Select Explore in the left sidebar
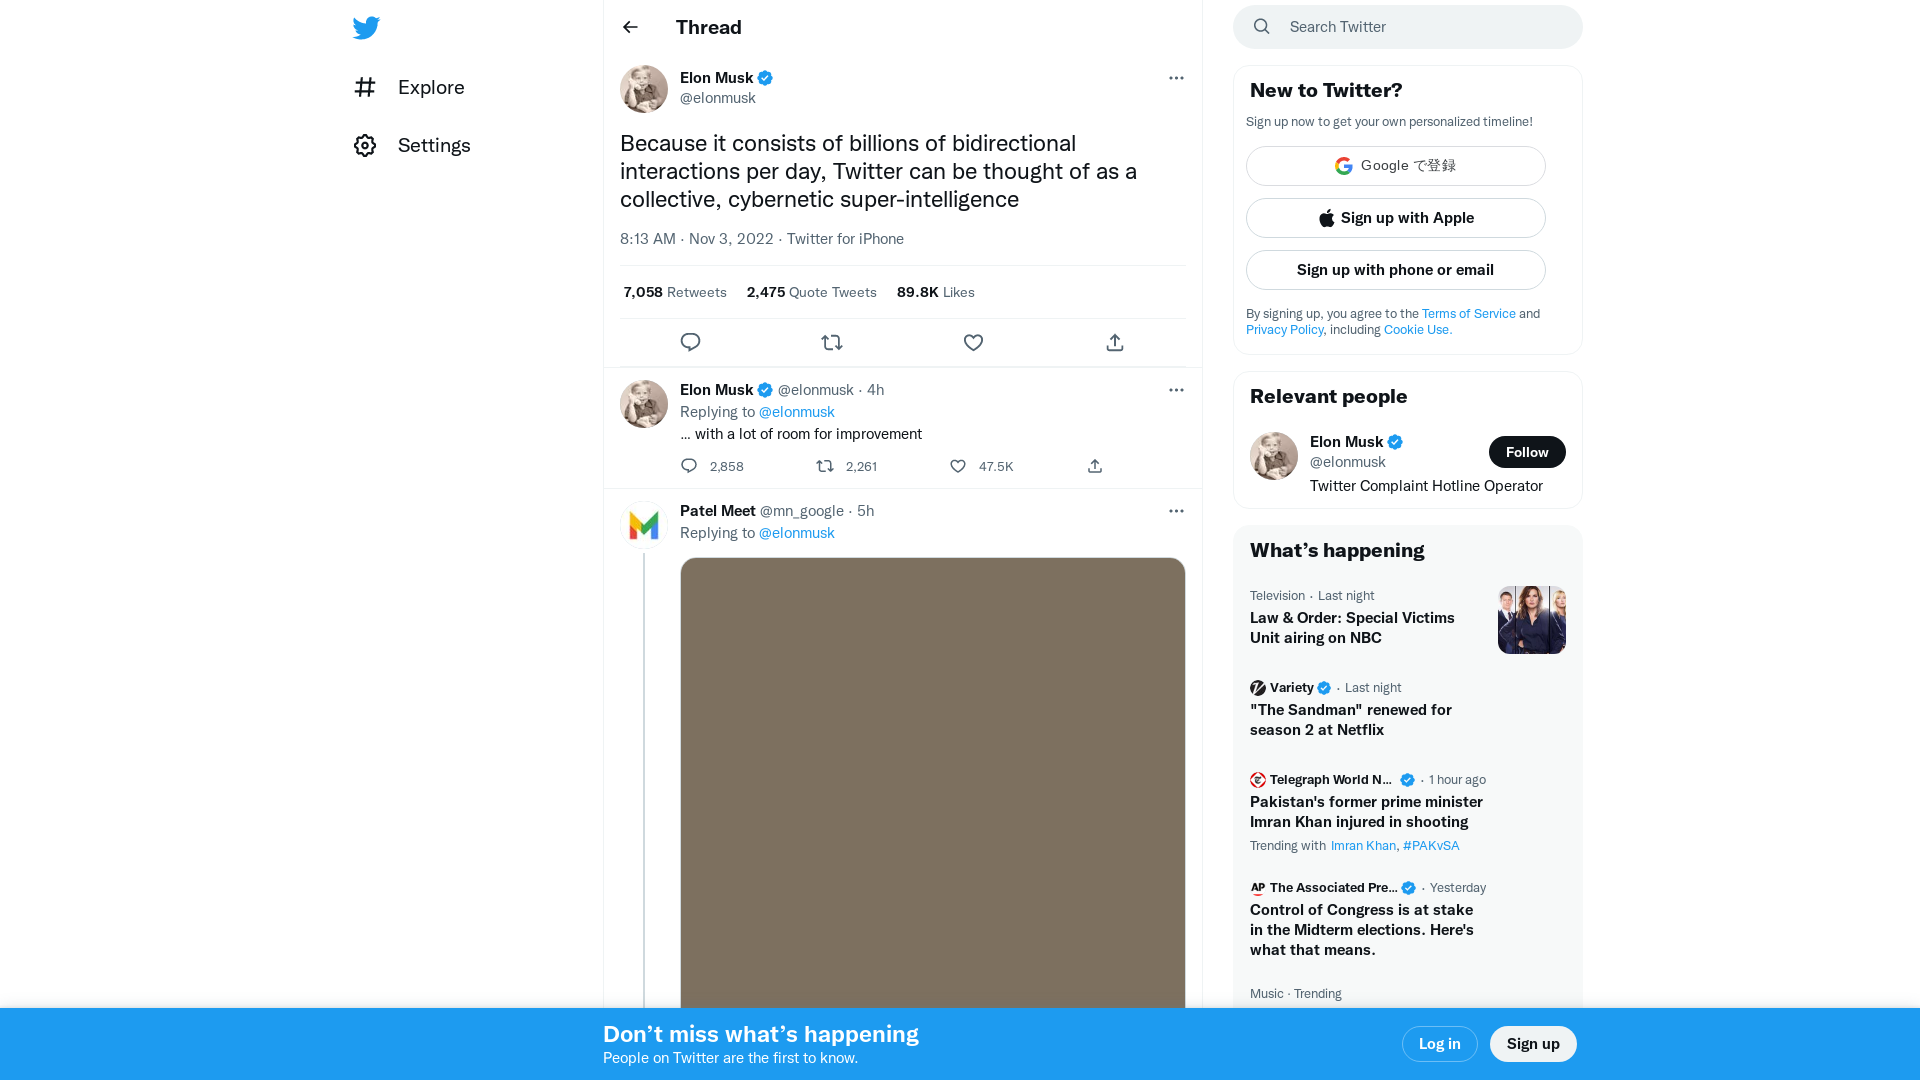This screenshot has width=1920, height=1080. coord(430,87)
